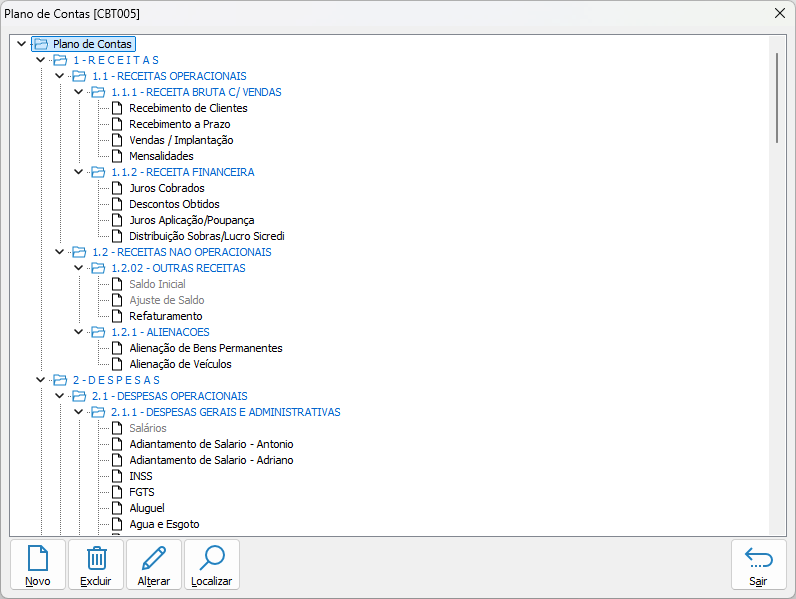Select the Mensalidades account
The image size is (796, 599).
(x=161, y=156)
